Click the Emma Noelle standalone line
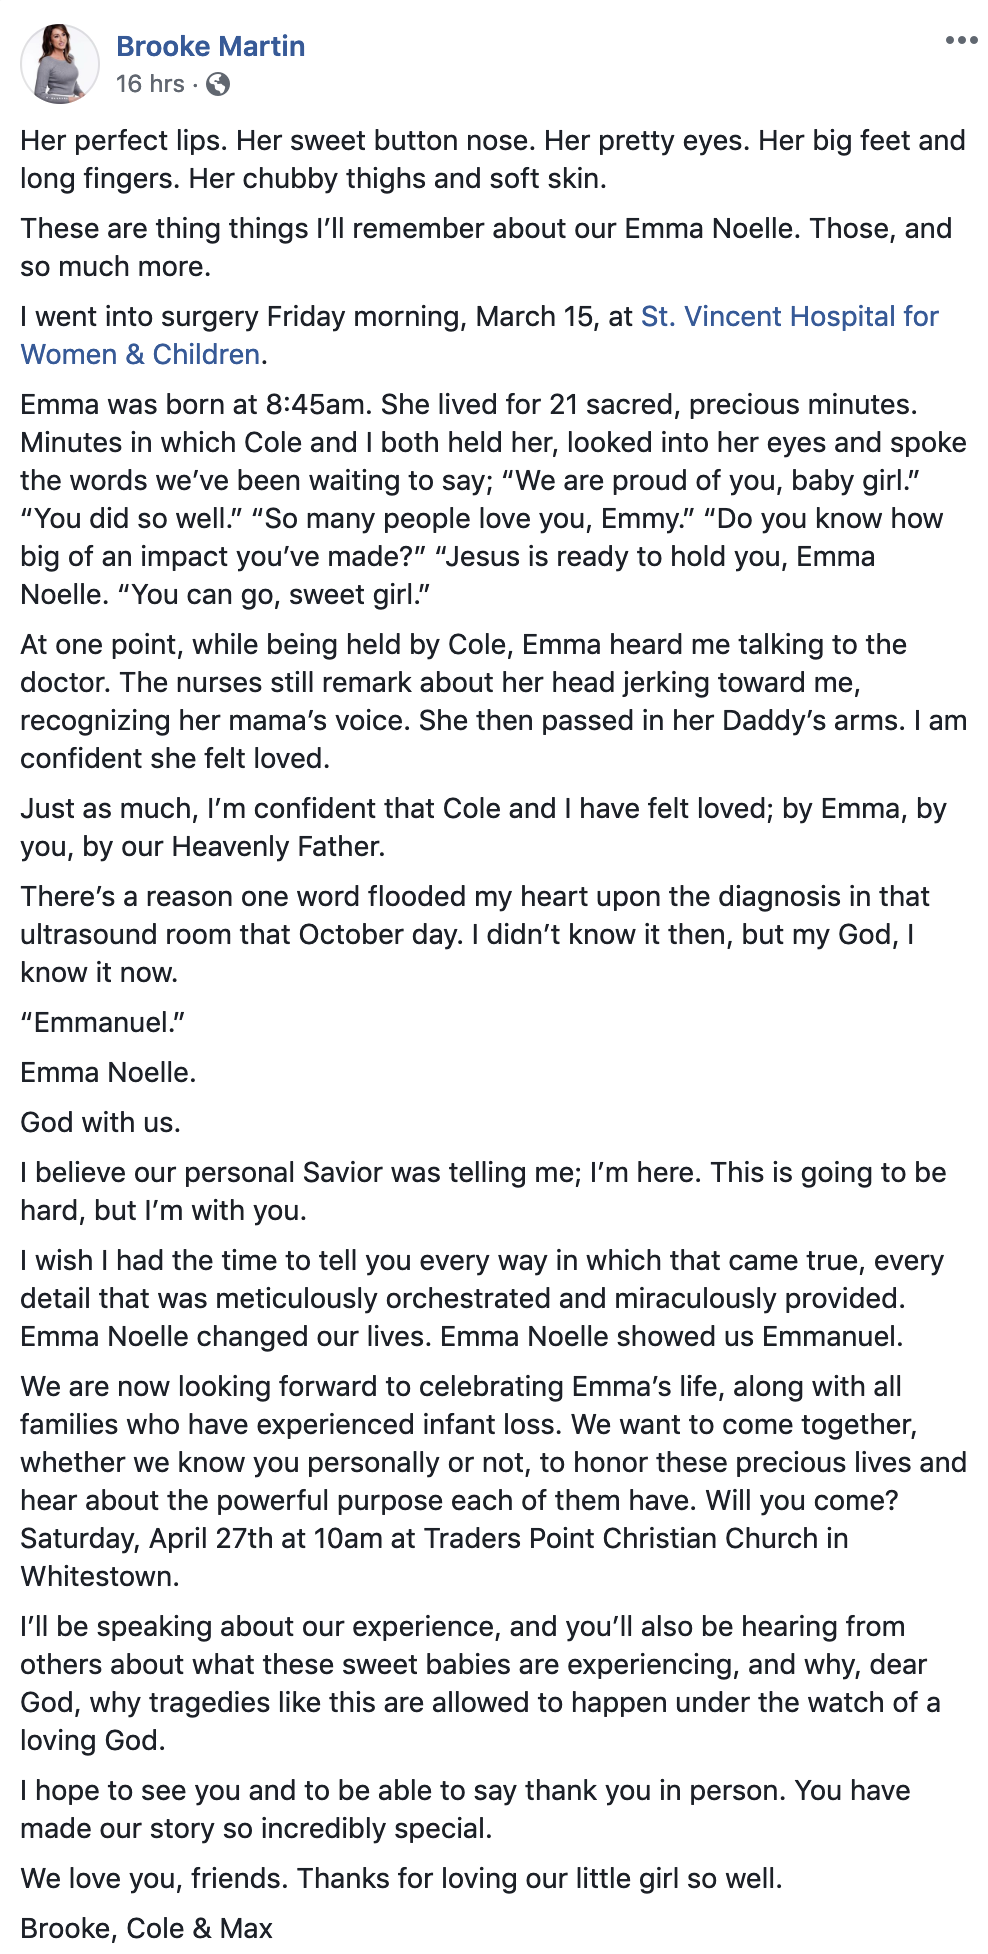 pyautogui.click(x=108, y=1073)
